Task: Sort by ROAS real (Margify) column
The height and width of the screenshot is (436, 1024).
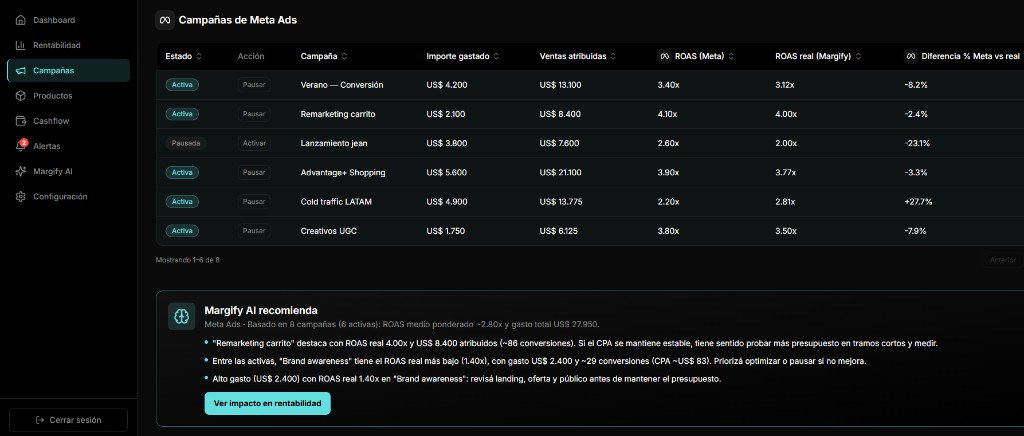Action: [817, 56]
